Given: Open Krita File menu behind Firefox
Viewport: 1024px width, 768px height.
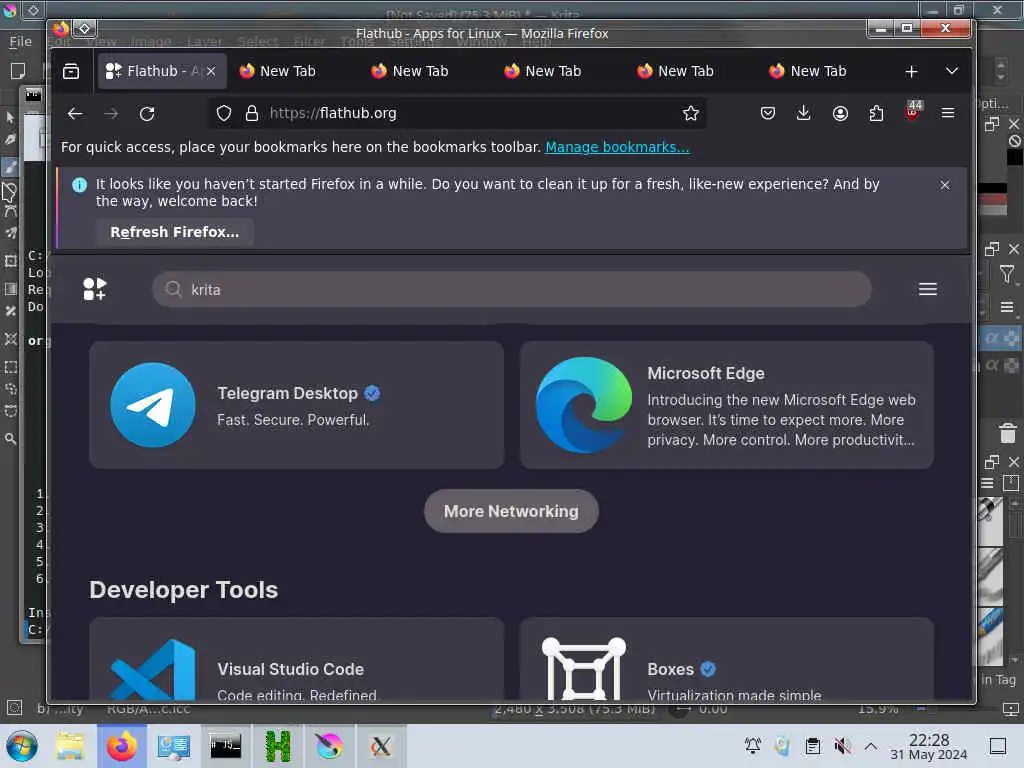Looking at the screenshot, I should tap(20, 42).
